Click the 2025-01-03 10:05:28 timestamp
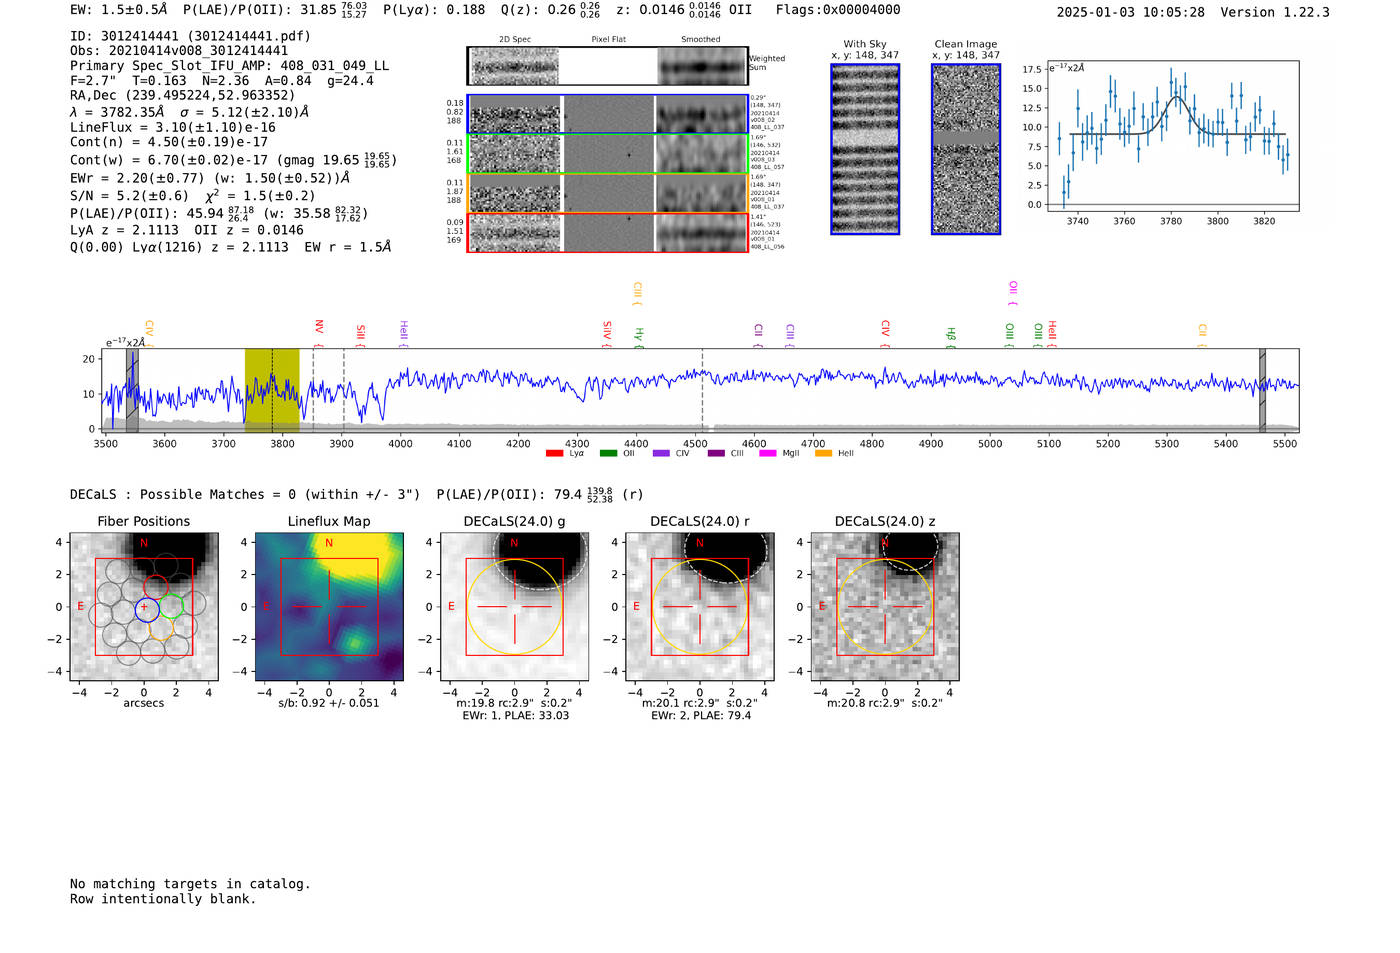 1131,12
